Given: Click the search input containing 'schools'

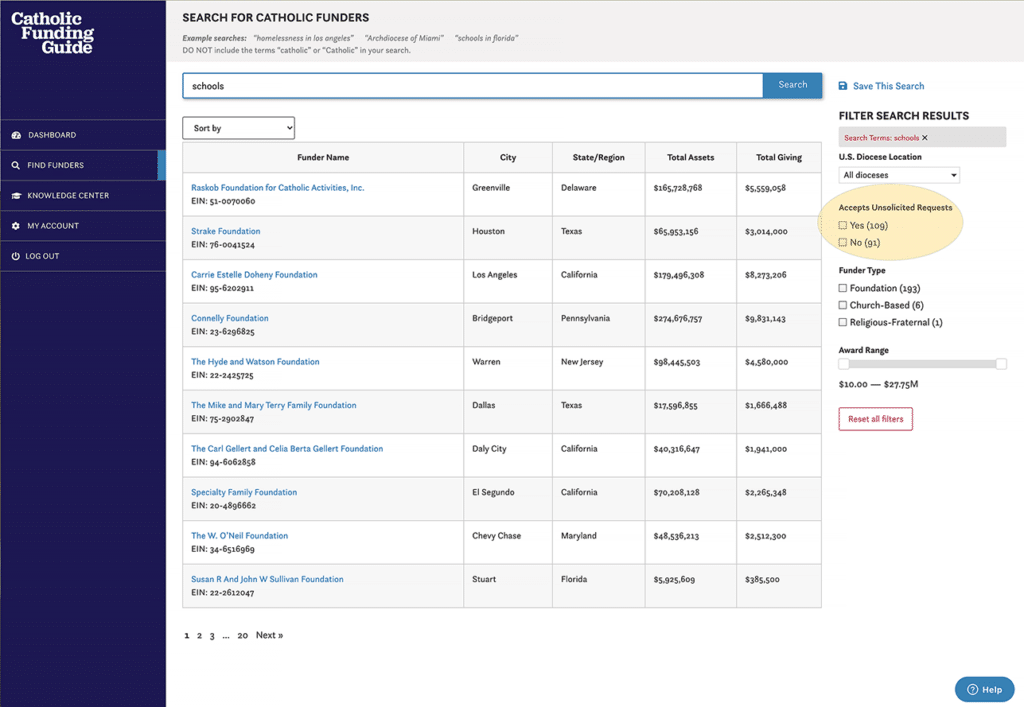Looking at the screenshot, I should (x=472, y=86).
